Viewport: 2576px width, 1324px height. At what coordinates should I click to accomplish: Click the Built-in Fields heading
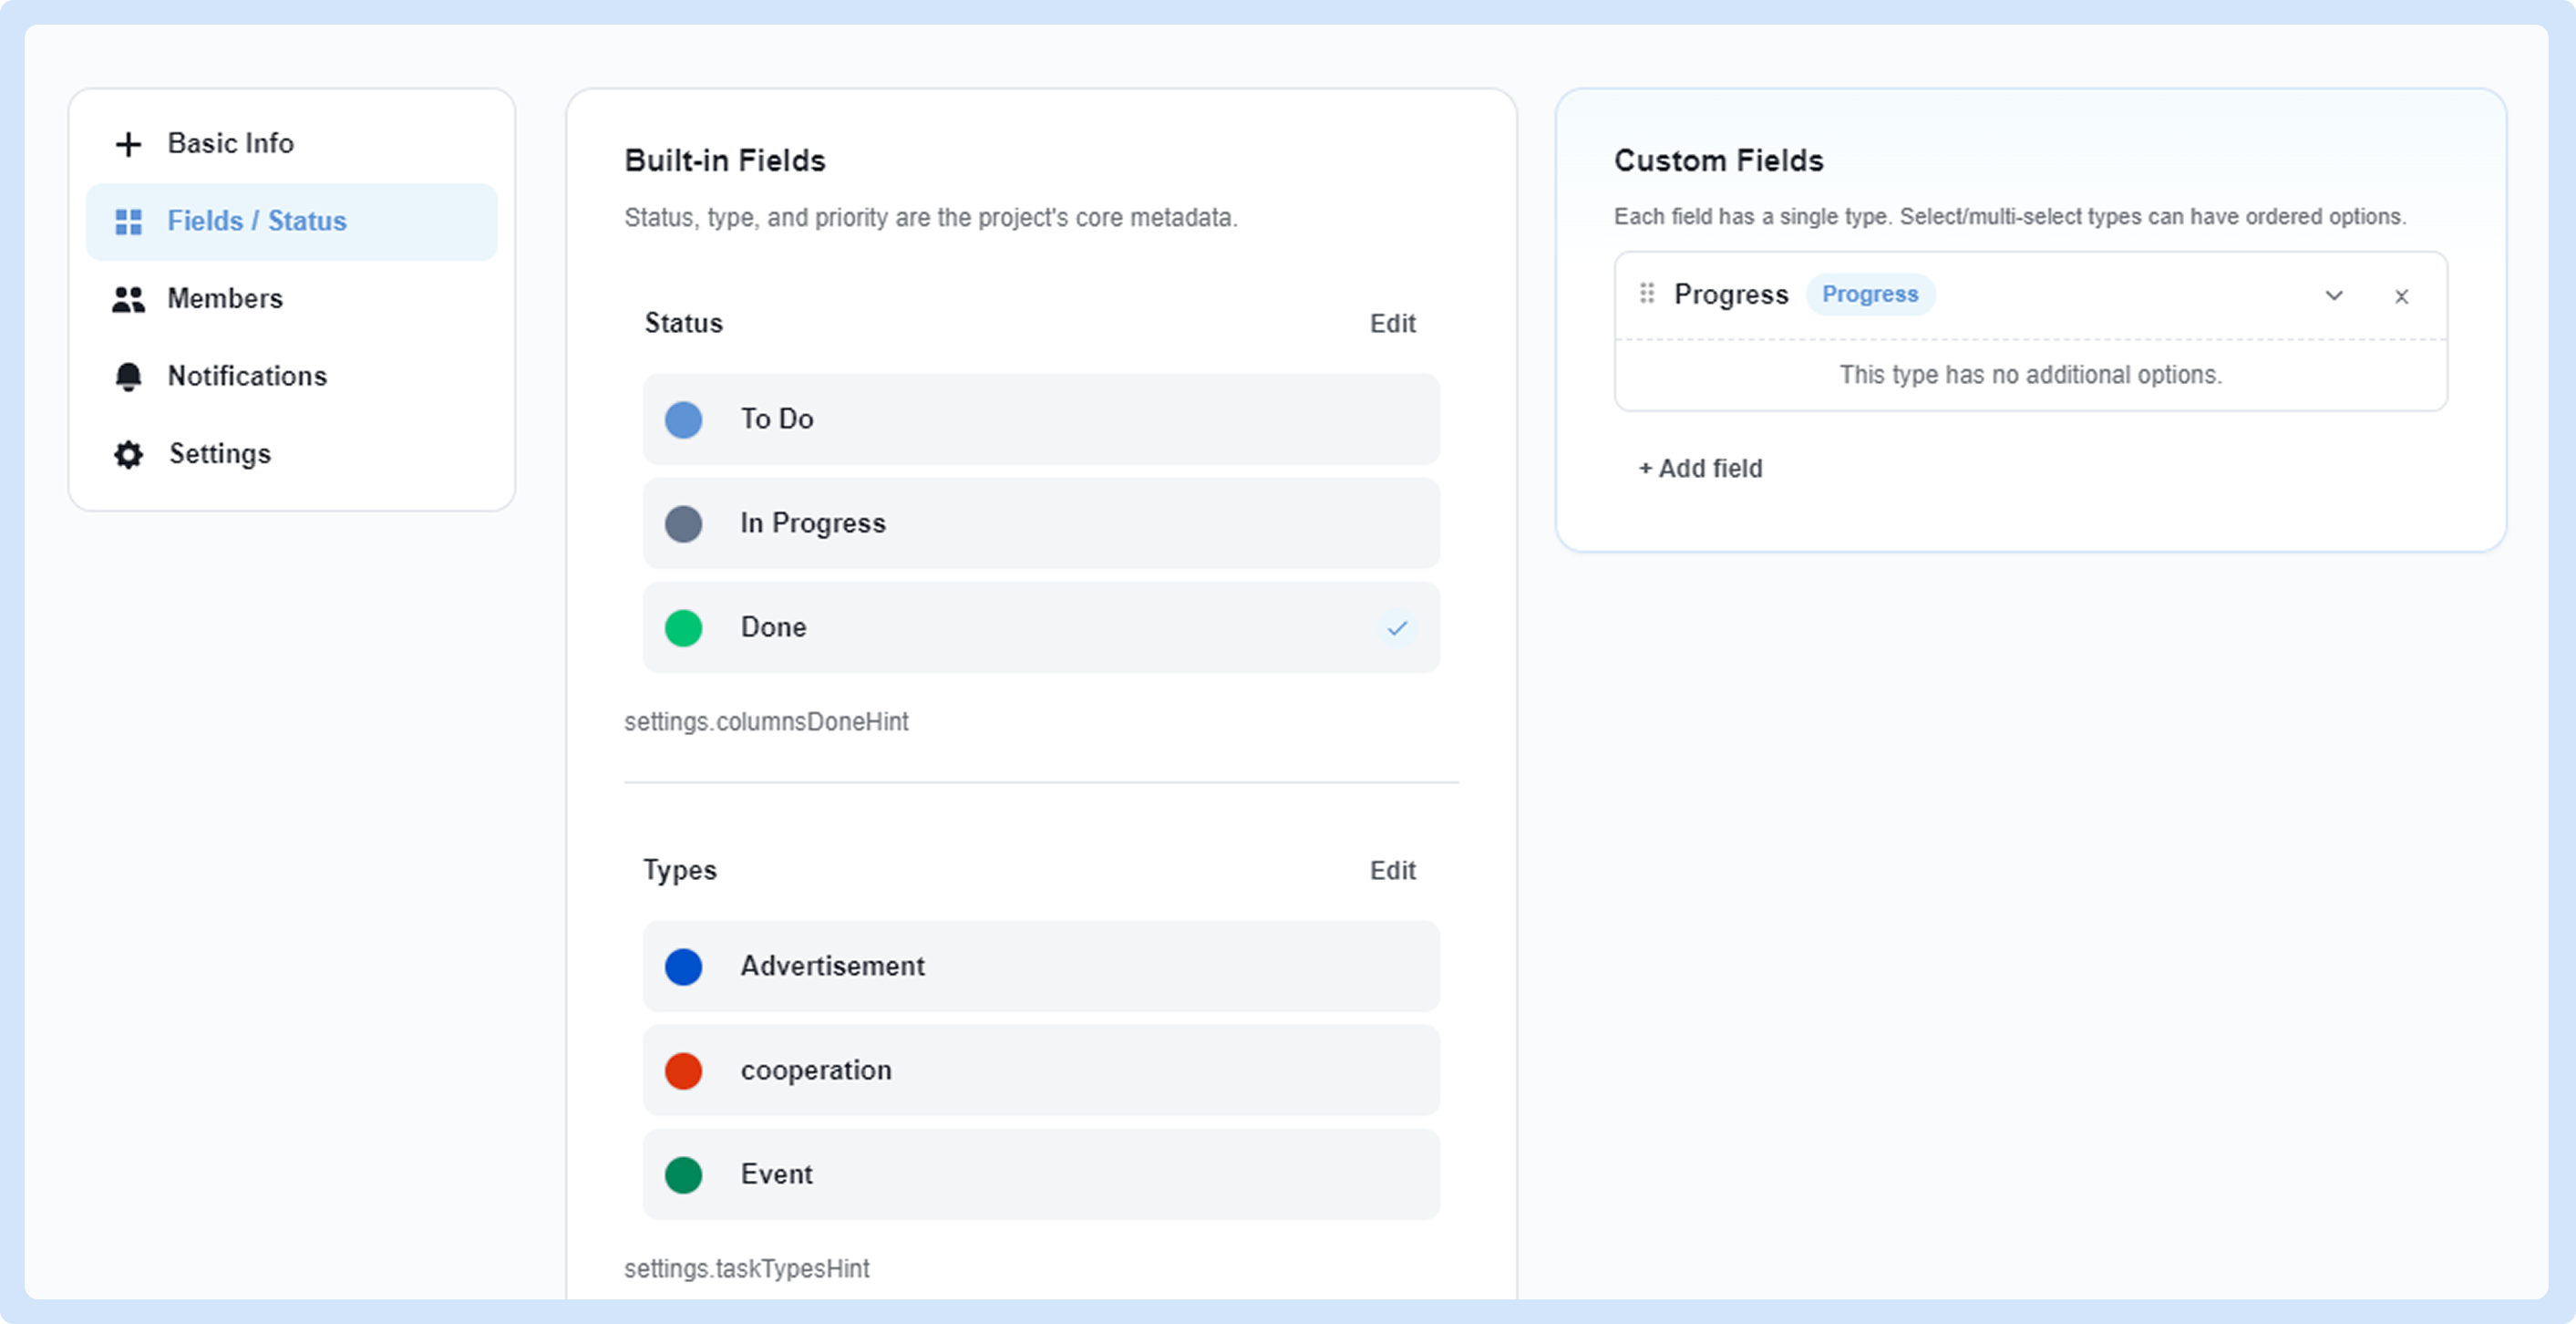point(725,161)
